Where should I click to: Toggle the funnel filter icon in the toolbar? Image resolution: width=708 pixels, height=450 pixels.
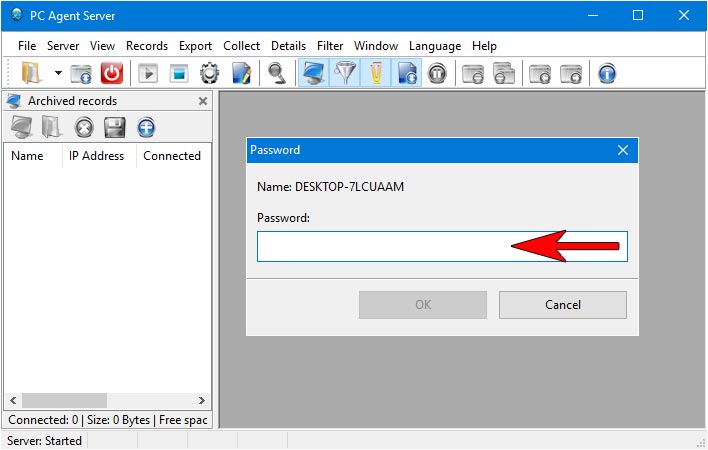pos(345,73)
